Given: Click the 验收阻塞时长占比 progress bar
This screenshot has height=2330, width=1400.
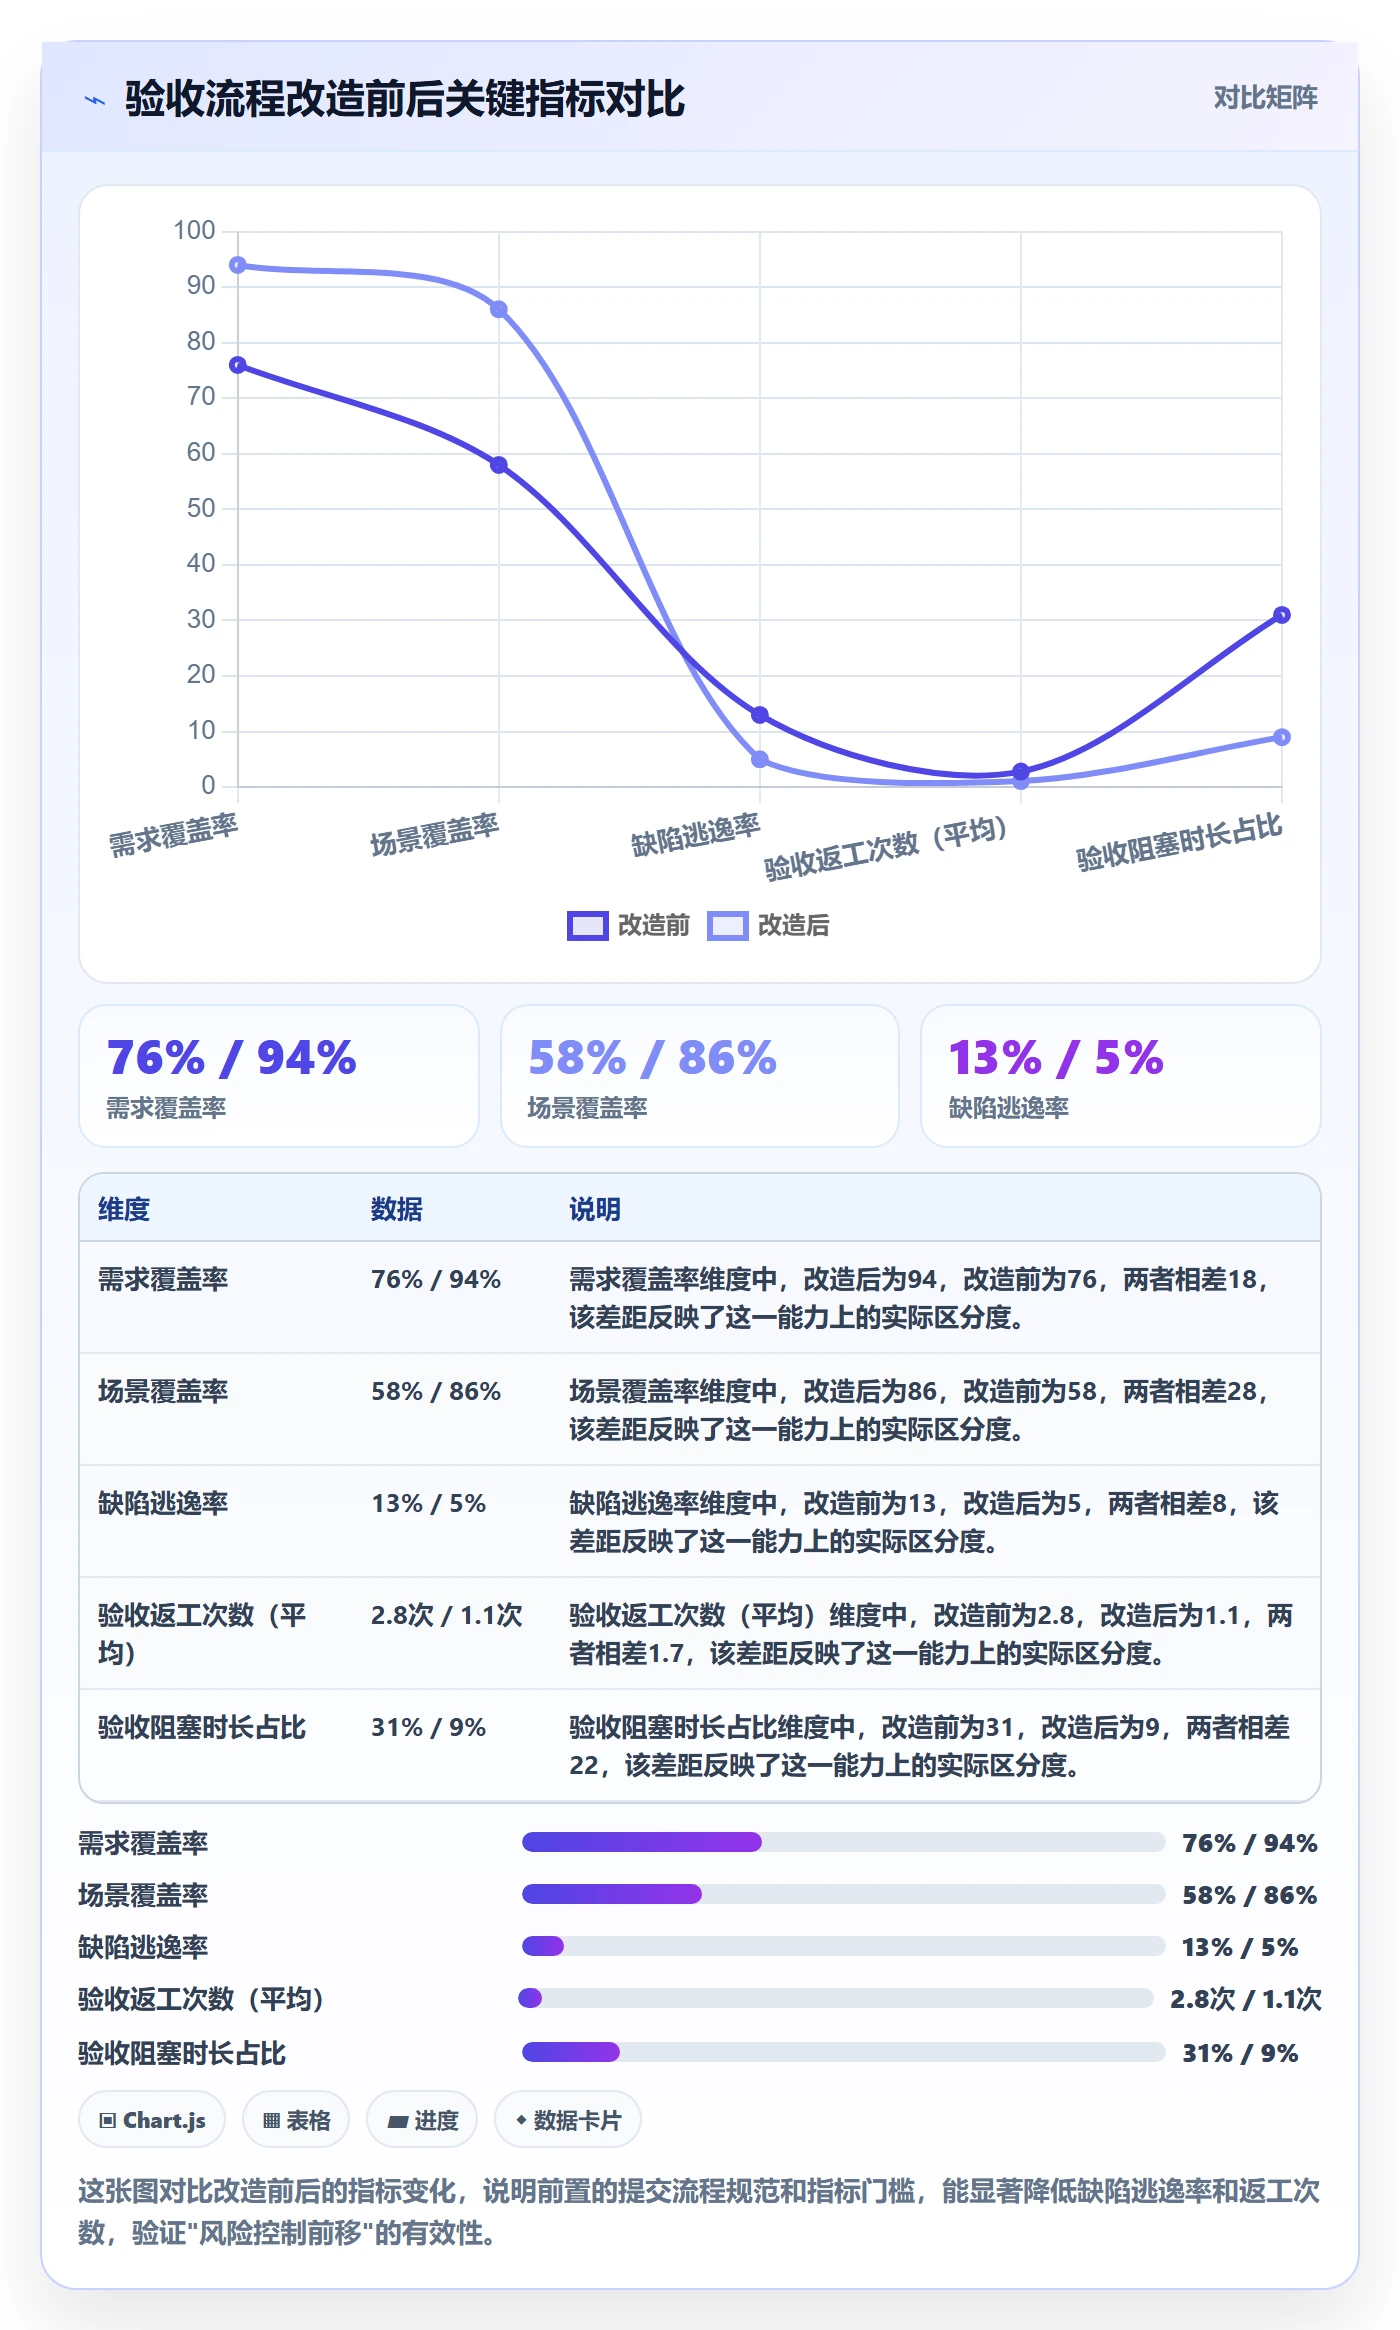Looking at the screenshot, I should (x=844, y=2052).
